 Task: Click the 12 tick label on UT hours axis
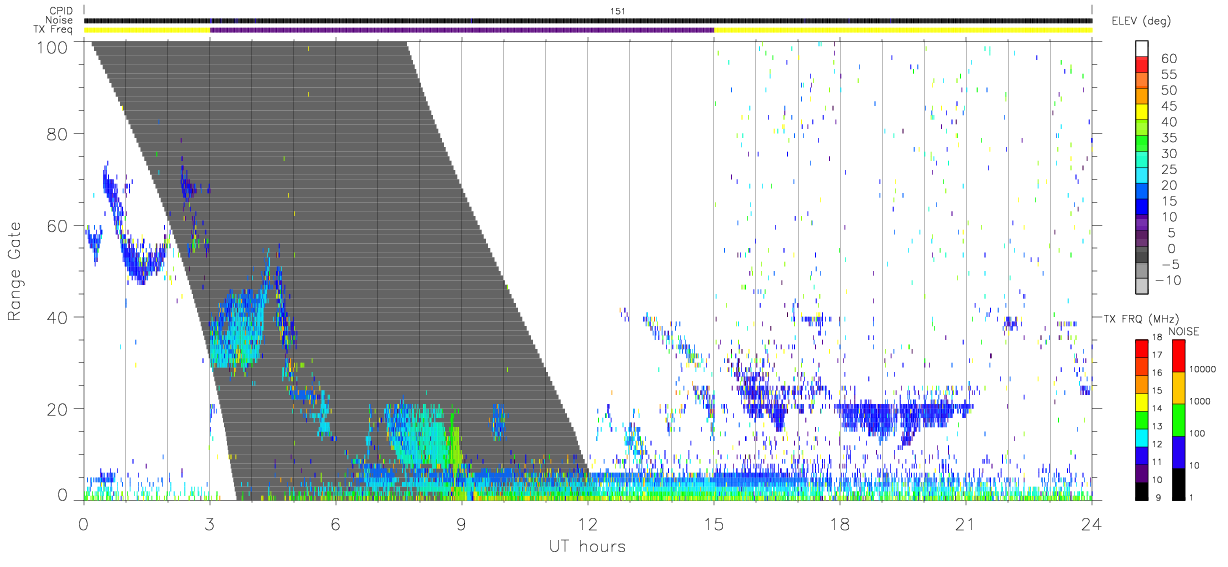point(587,523)
